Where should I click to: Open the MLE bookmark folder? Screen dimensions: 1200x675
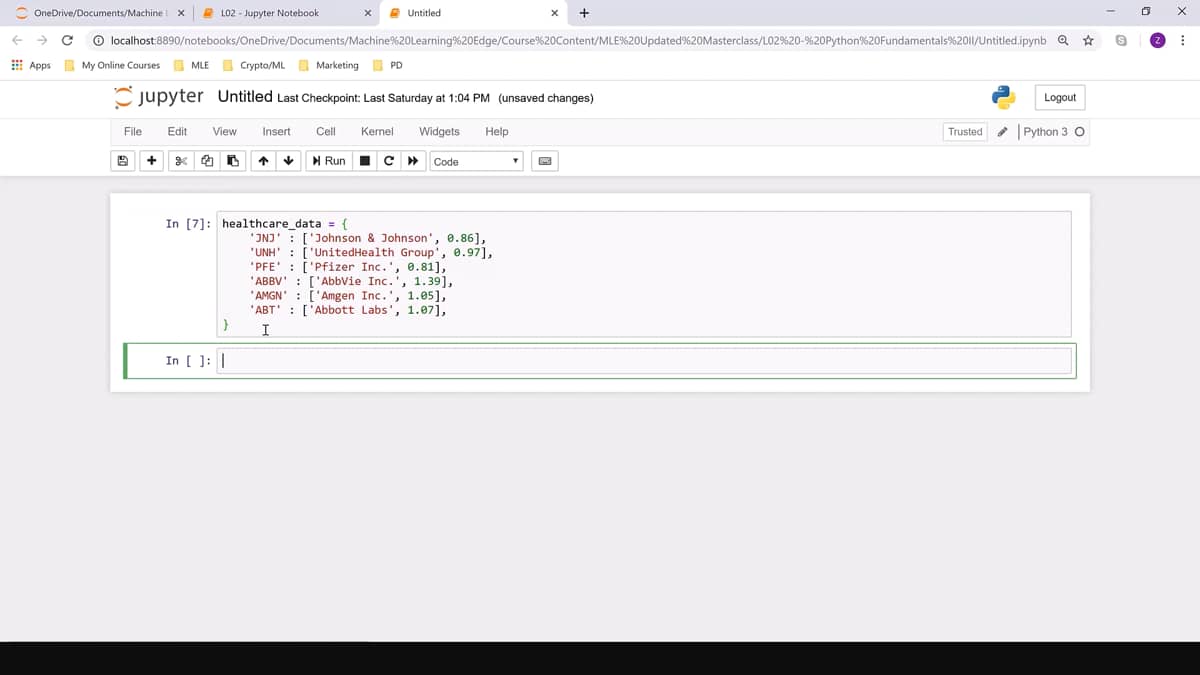coord(192,65)
